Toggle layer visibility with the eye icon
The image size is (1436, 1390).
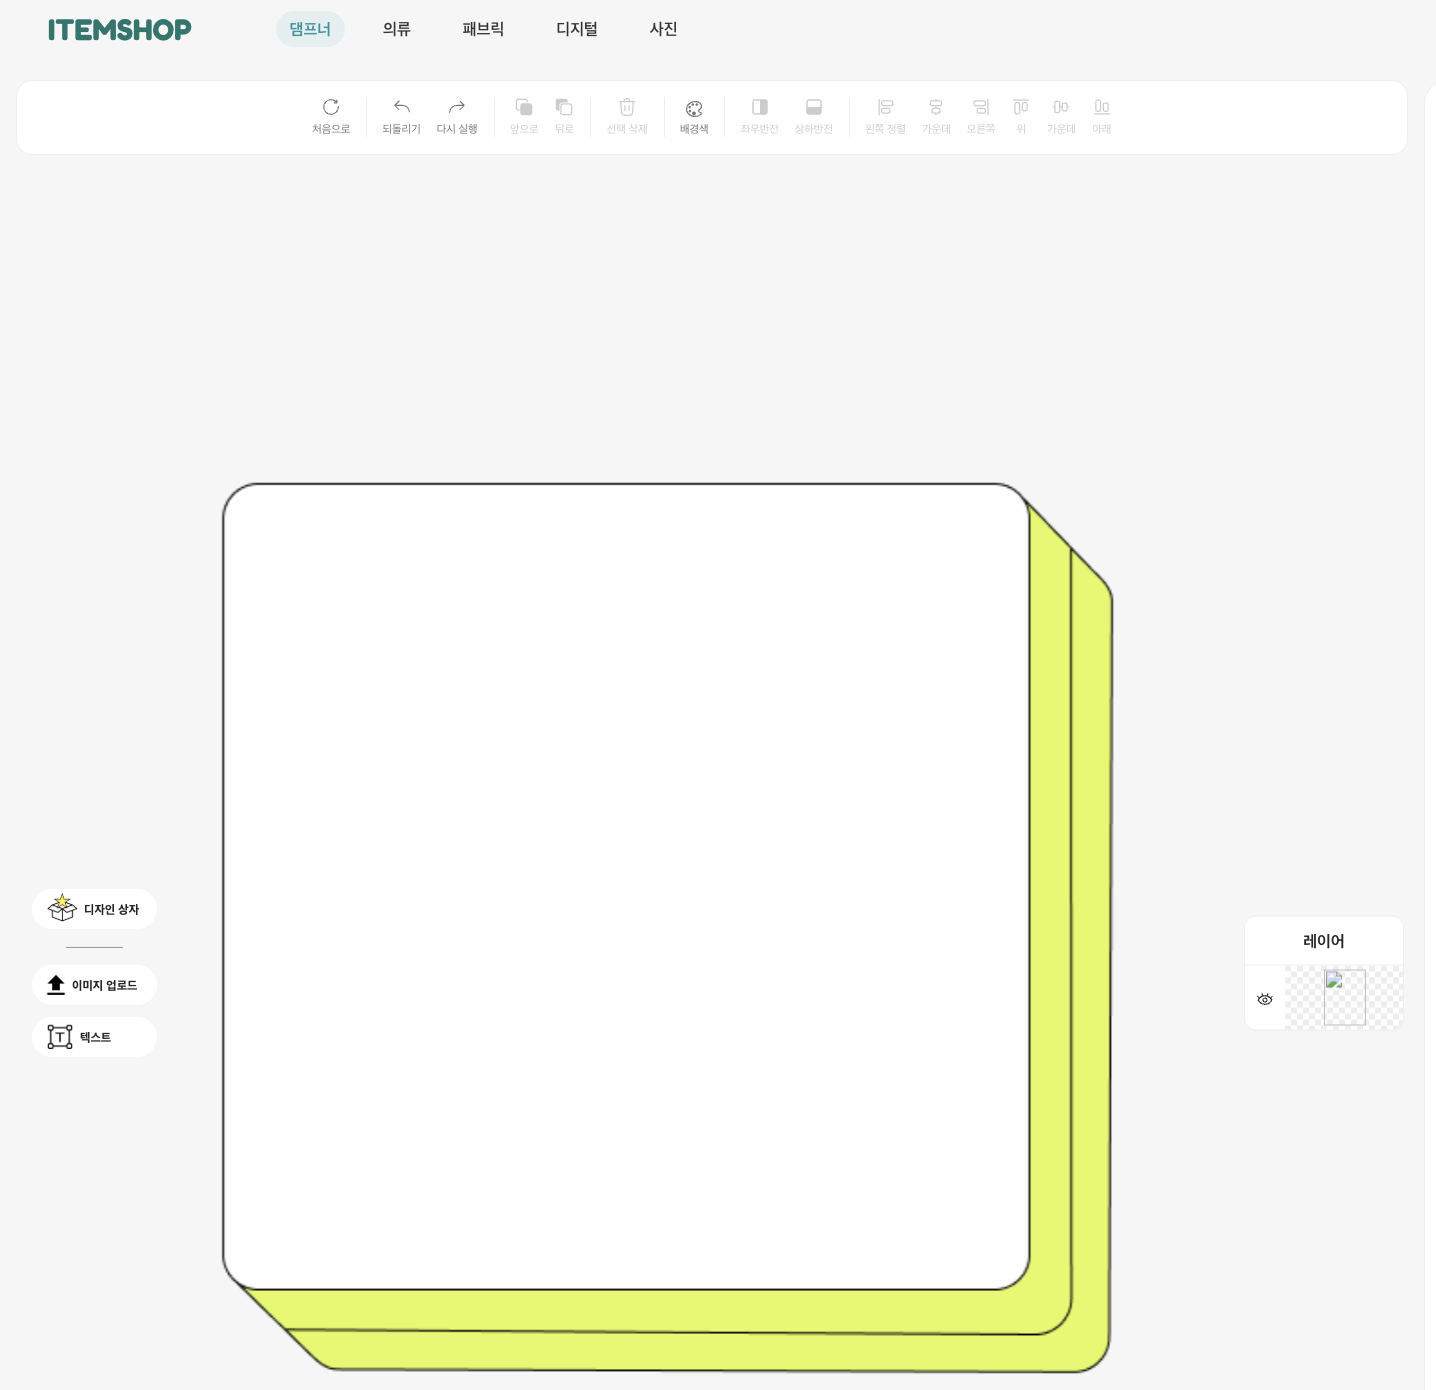tap(1265, 999)
